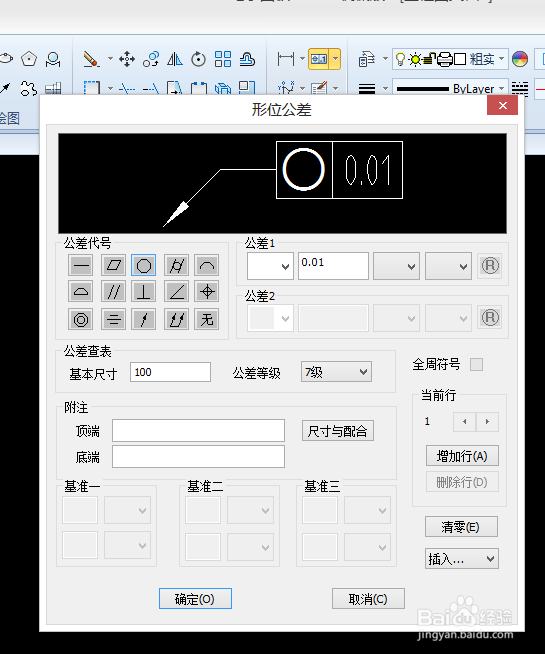The height and width of the screenshot is (654, 545).
Task: Expand the 插入... dropdown
Action: (462, 558)
